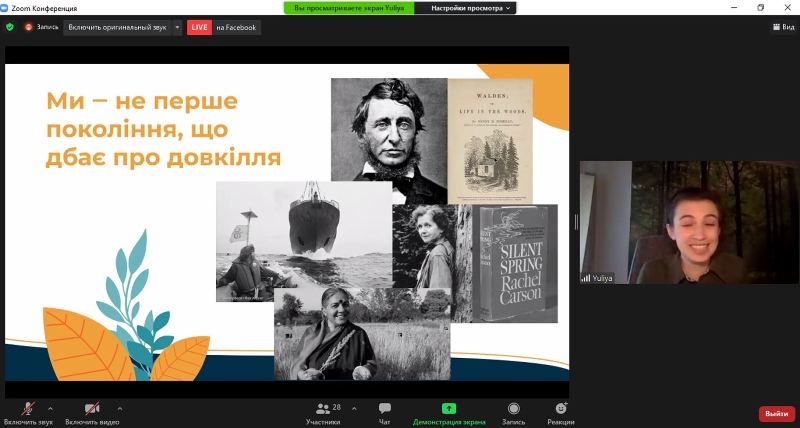The width and height of the screenshot is (800, 428).
Task: Click the Zoom app icon in title bar
Action: (5, 8)
